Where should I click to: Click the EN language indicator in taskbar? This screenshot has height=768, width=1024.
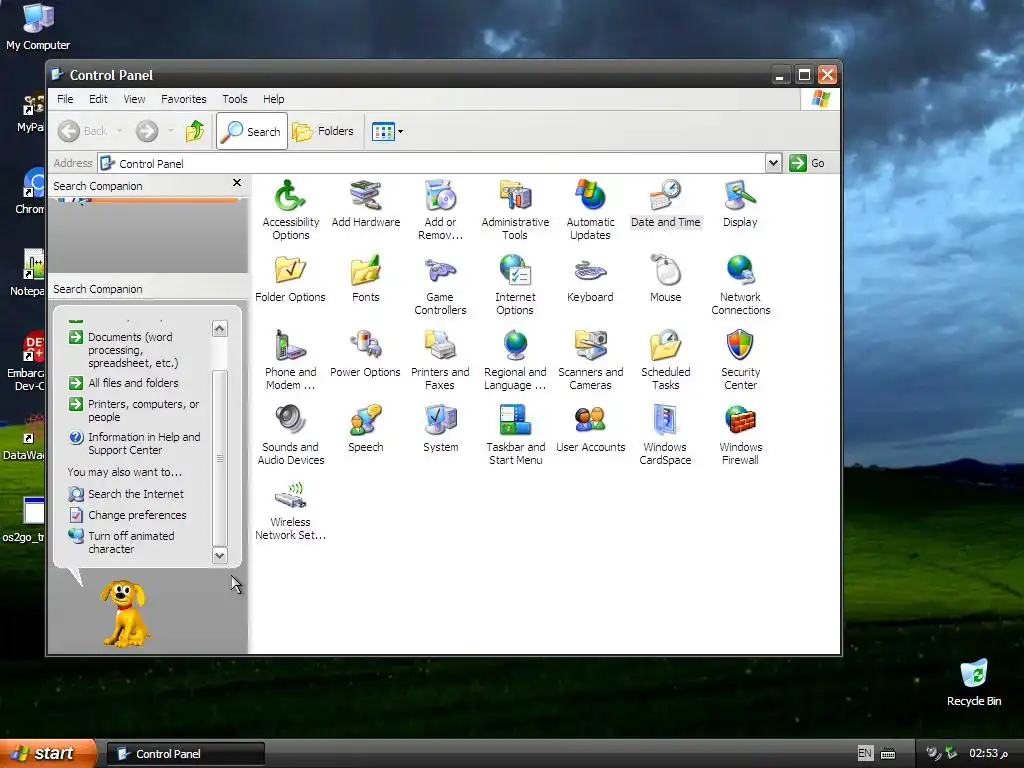[865, 754]
